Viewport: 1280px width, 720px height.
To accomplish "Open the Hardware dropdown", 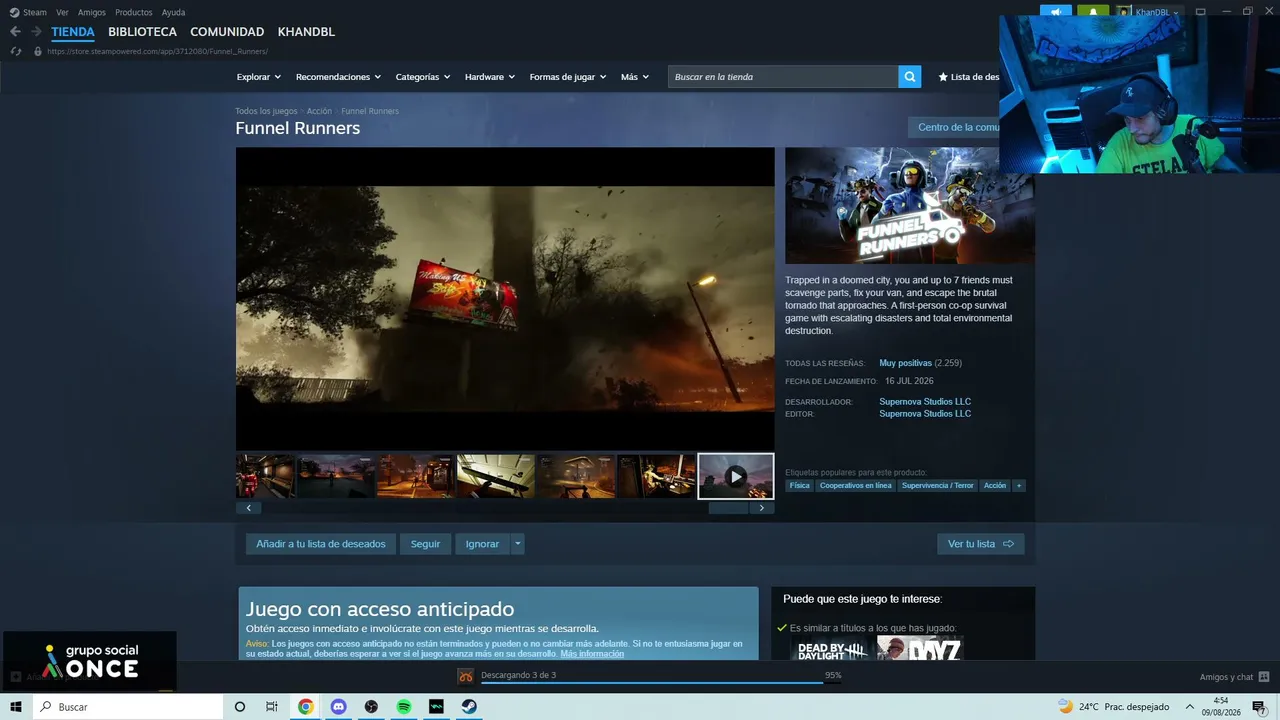I will coord(490,77).
